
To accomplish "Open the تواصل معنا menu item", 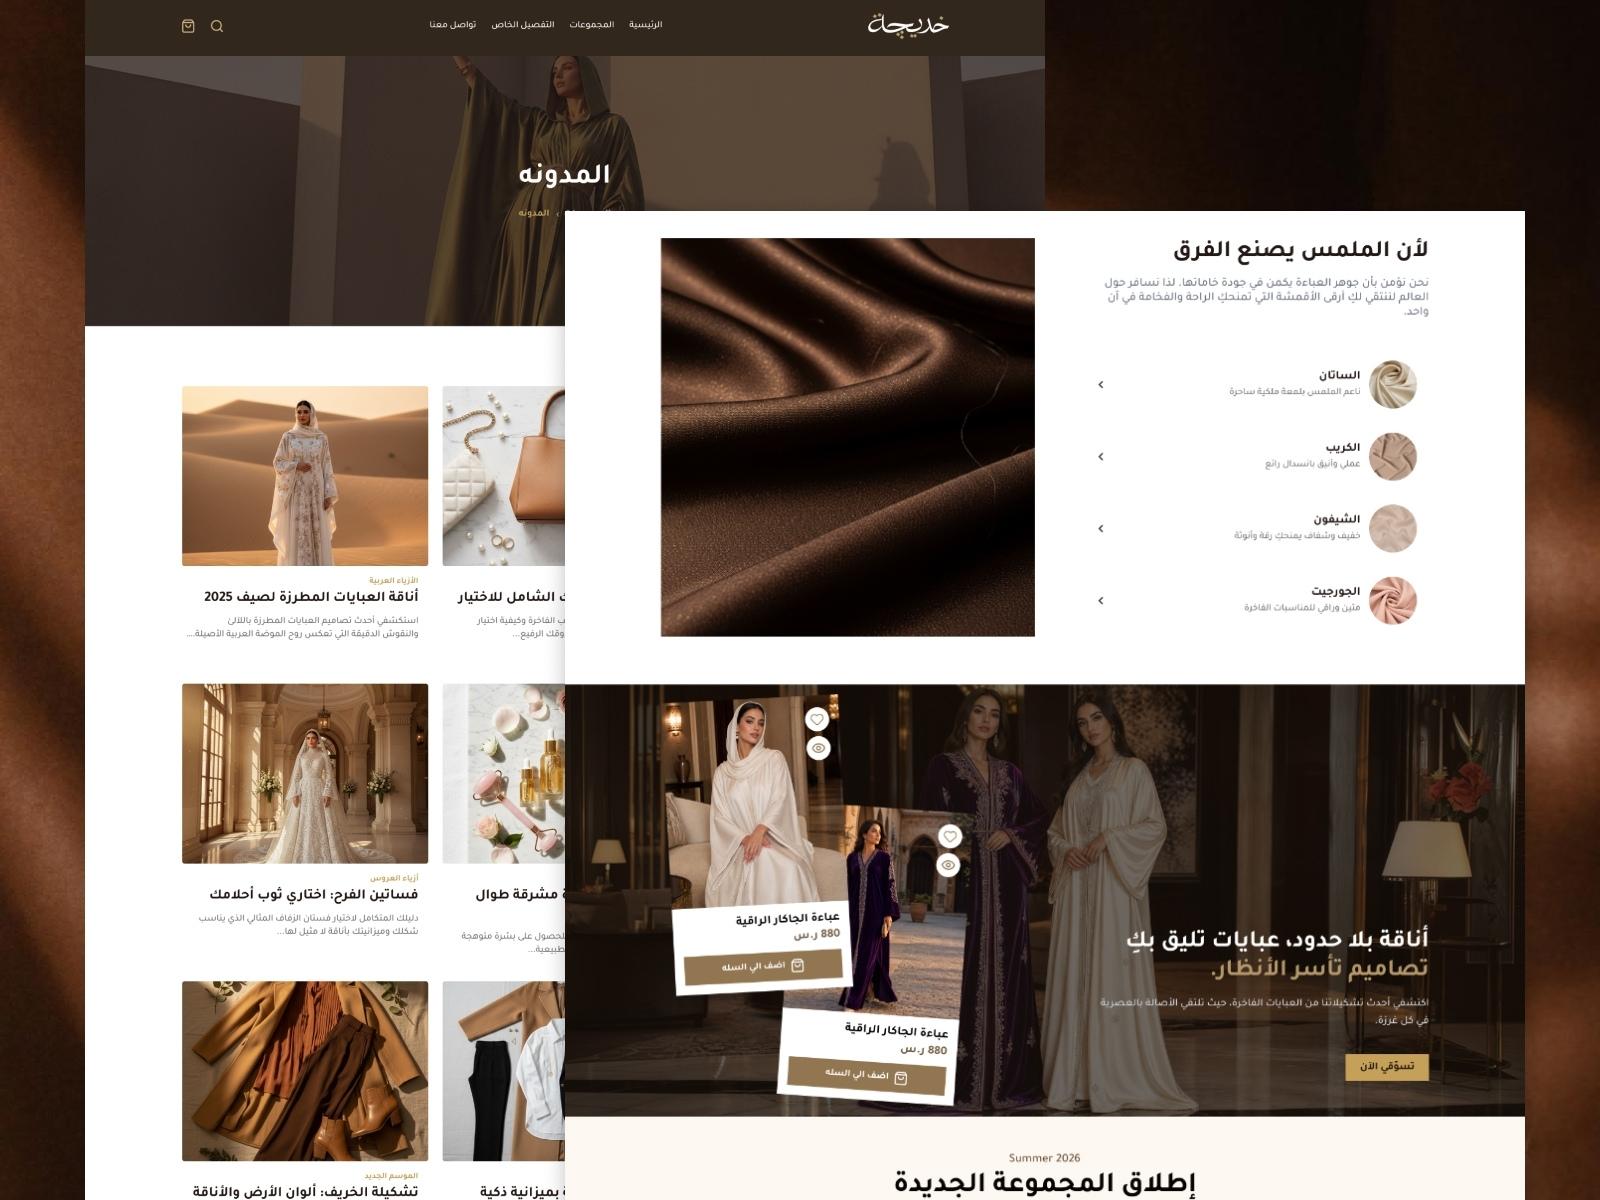I will pos(453,25).
